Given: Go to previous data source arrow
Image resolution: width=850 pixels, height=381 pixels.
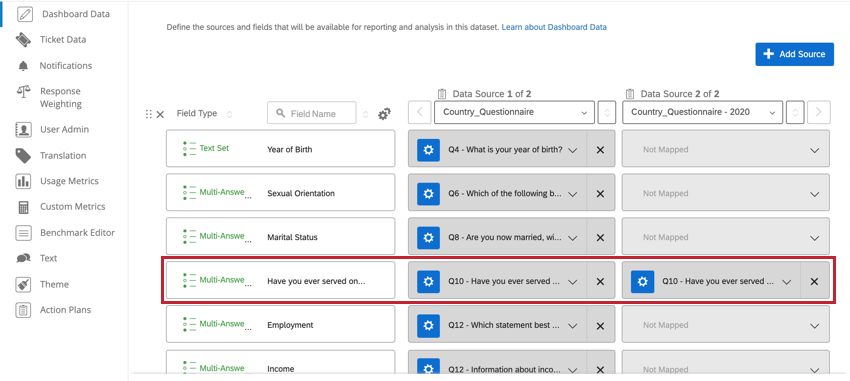Looking at the screenshot, I should [x=420, y=113].
